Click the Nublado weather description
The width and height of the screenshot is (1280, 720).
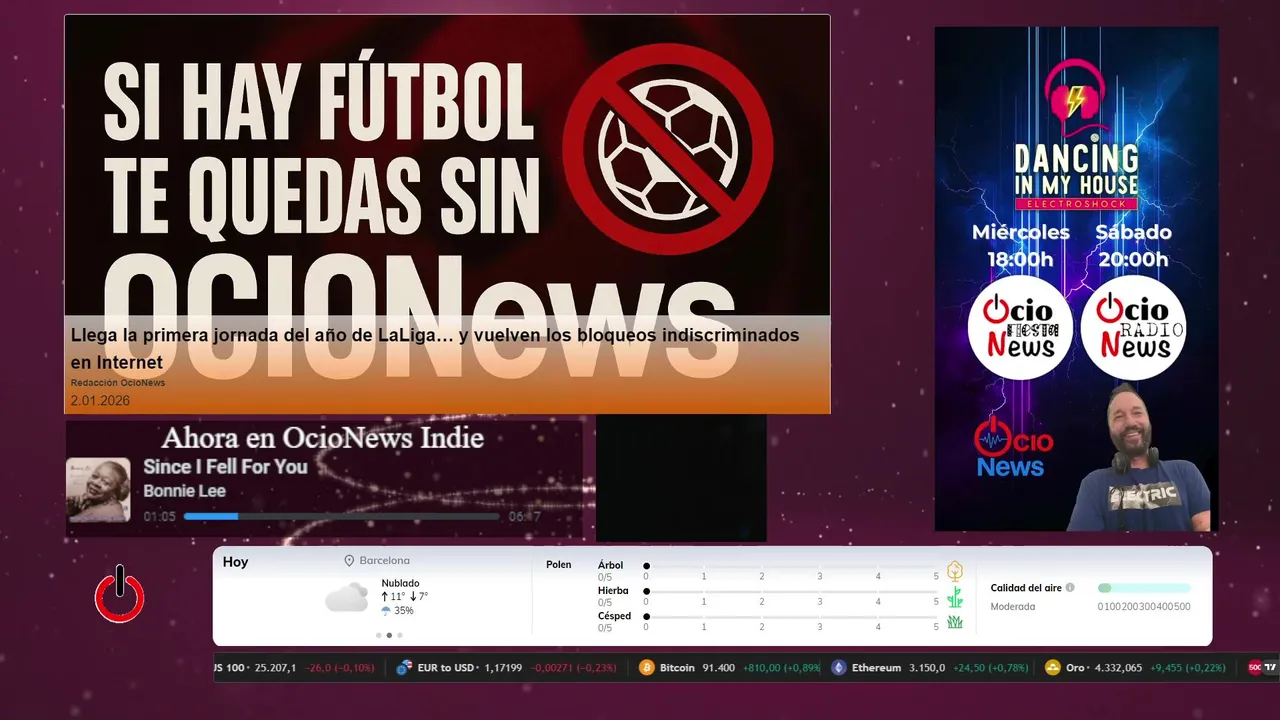coord(400,583)
